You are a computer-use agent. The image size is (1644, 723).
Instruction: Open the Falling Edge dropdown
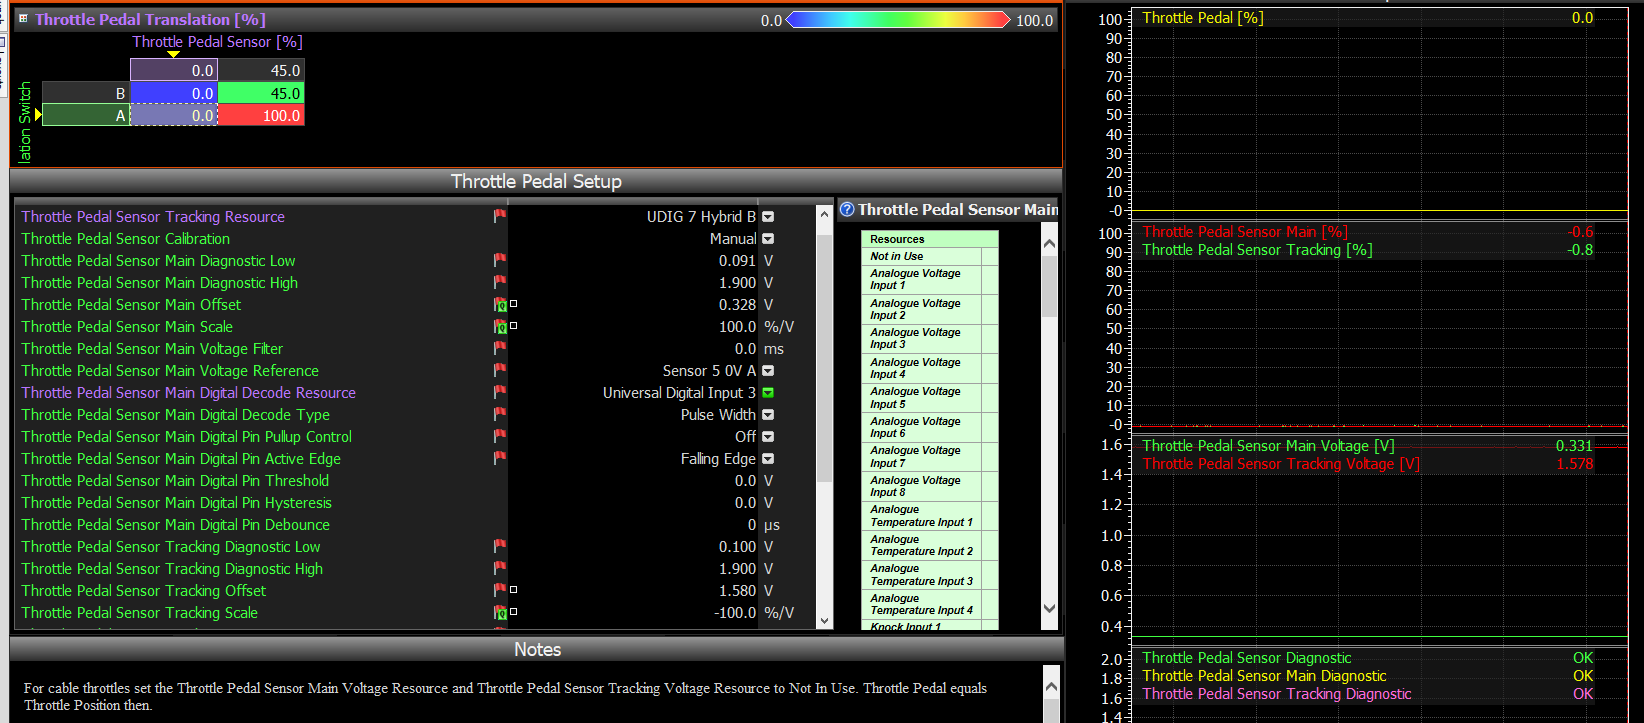pos(768,458)
